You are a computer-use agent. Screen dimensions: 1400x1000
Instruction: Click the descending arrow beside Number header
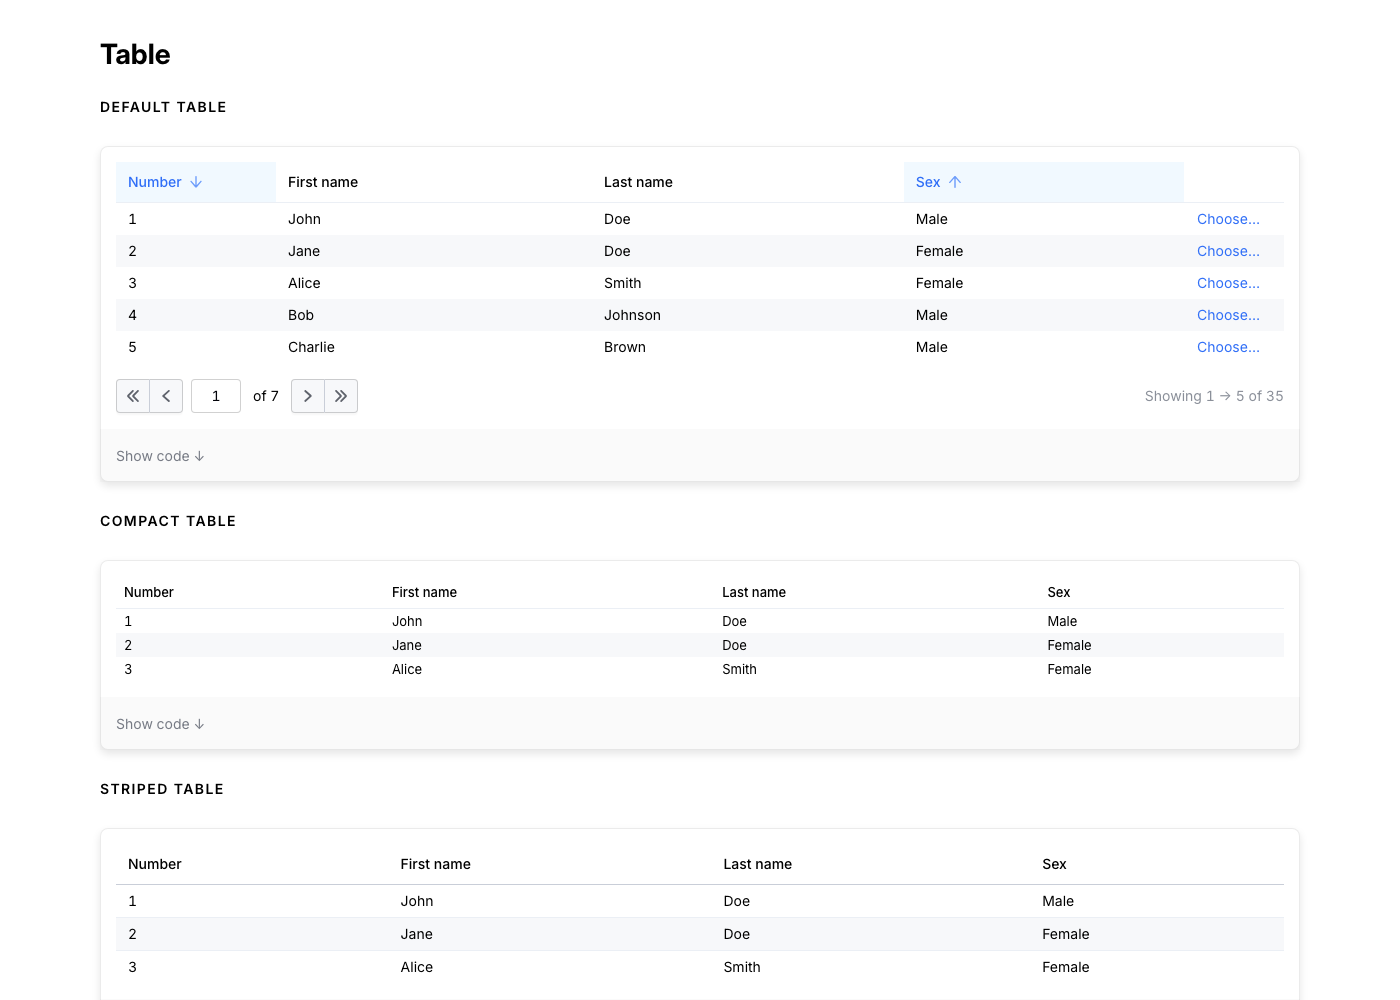[196, 182]
